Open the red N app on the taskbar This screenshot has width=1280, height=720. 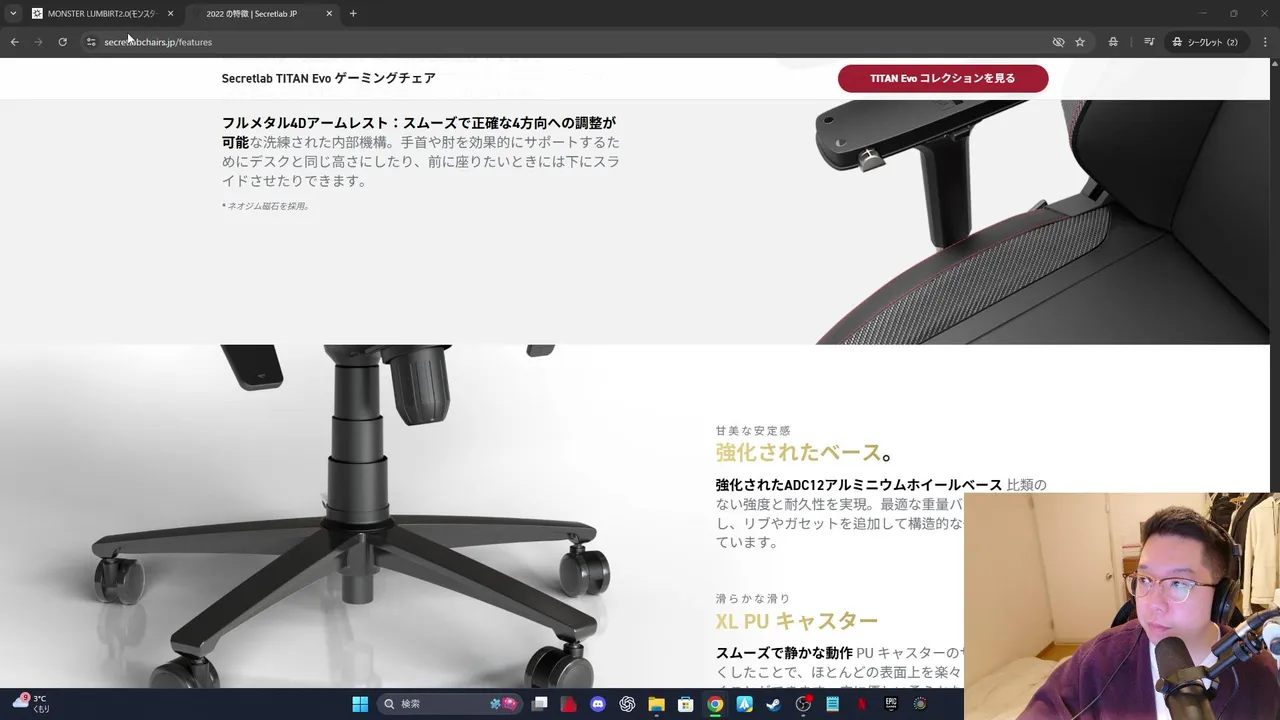(861, 704)
